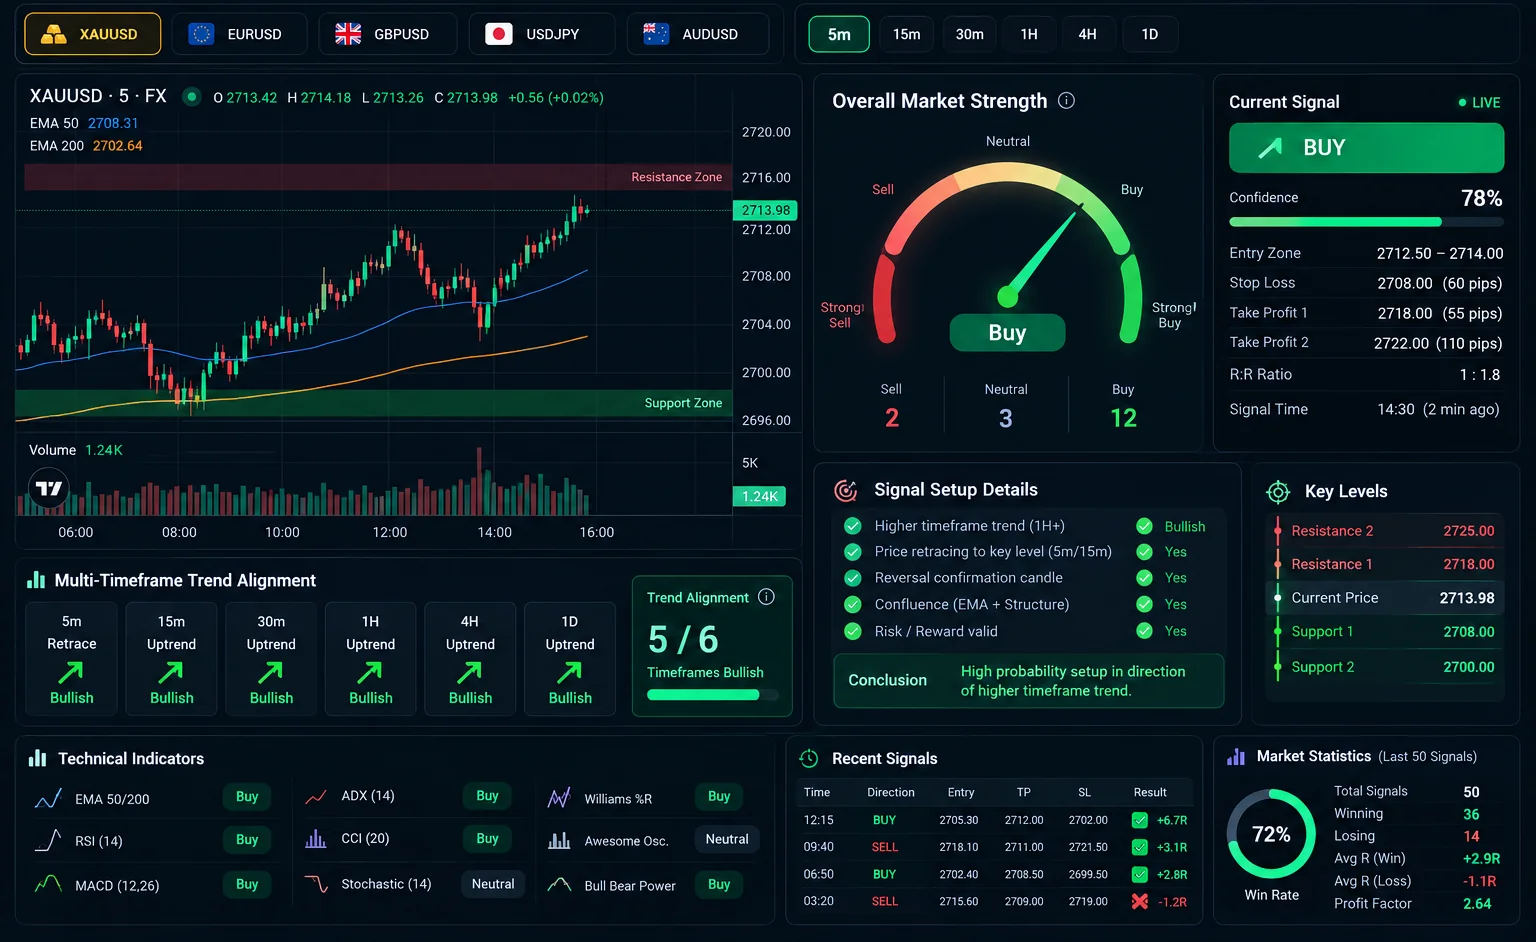The image size is (1536, 942).
Task: Click the Key Levels crosshair icon
Action: click(1278, 492)
